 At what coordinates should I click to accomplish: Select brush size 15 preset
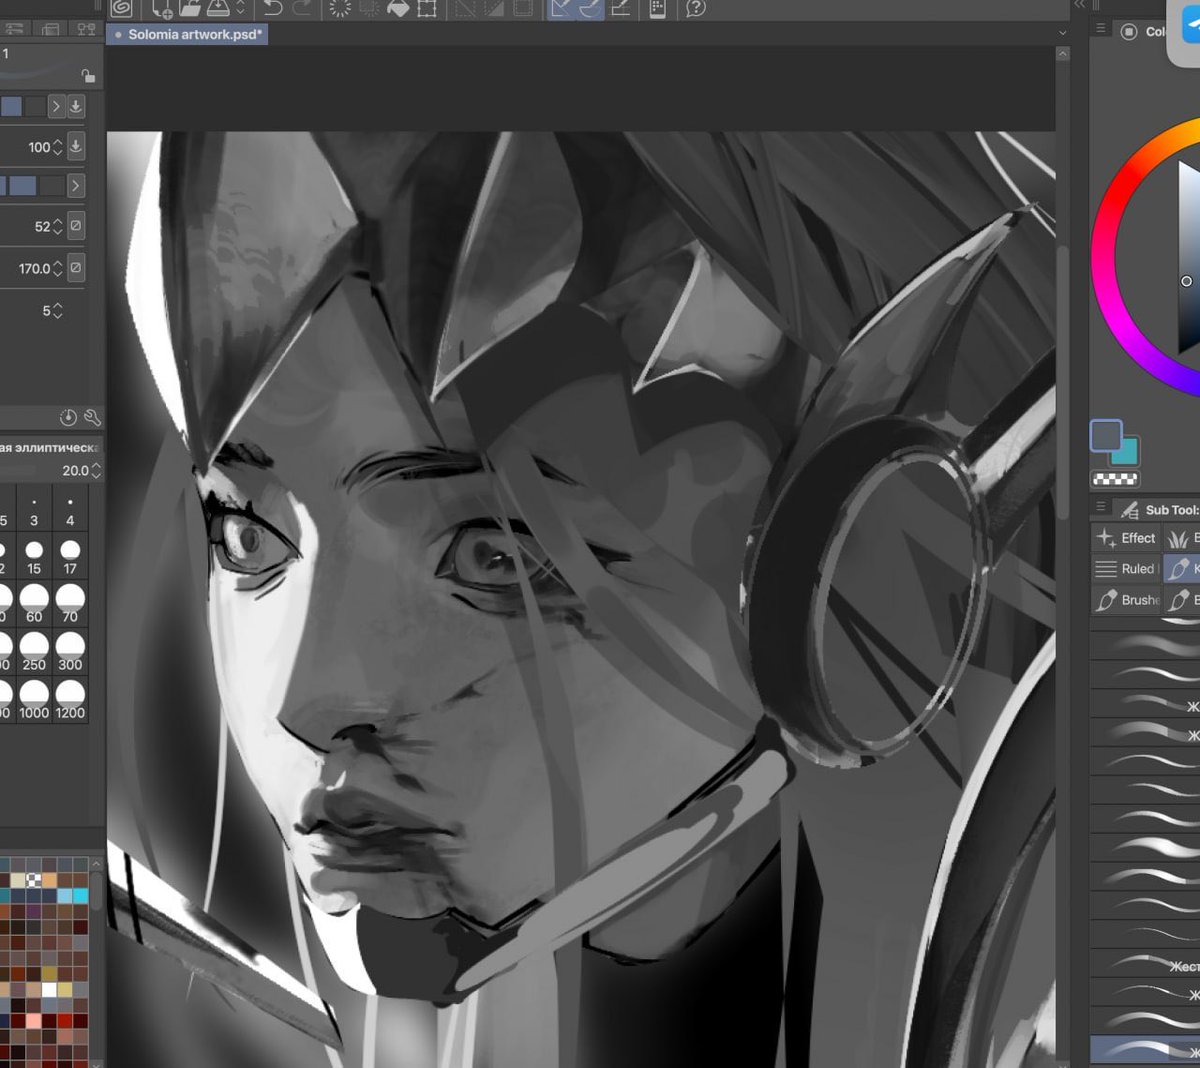(x=34, y=557)
